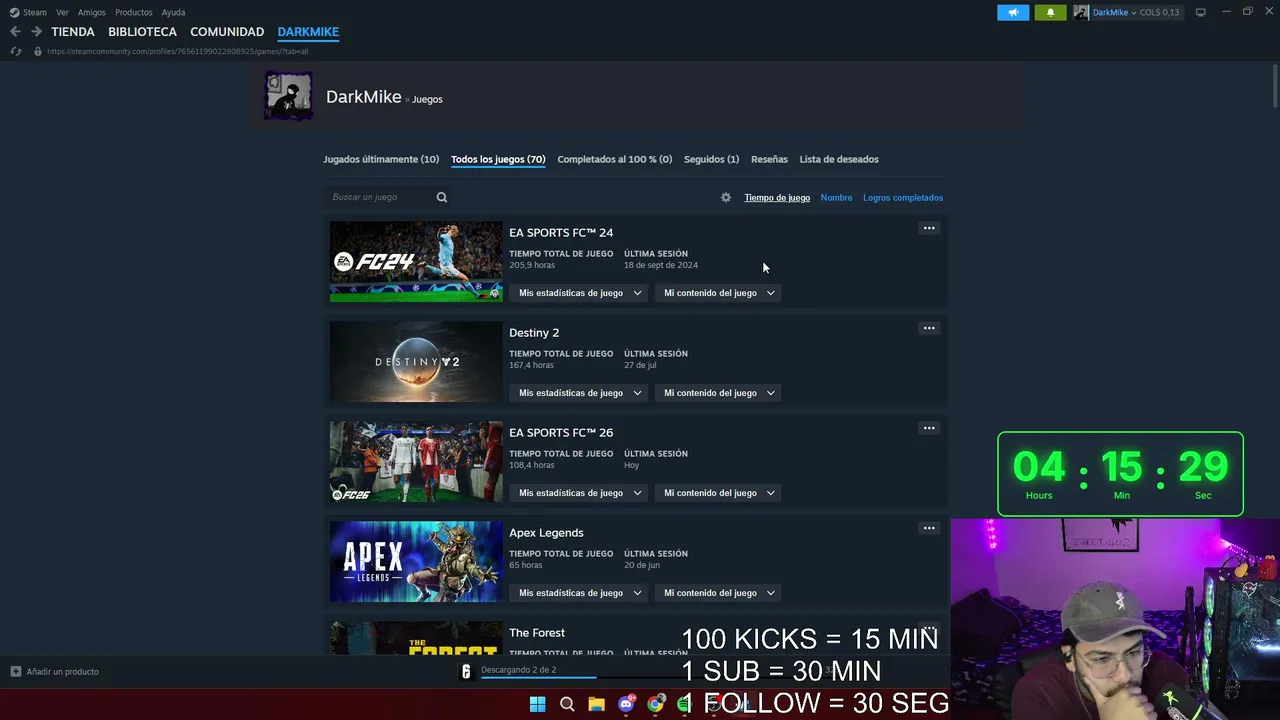This screenshot has height=720, width=1280.
Task: Expand Mis estadísticas de juego for Apex Legends
Action: pyautogui.click(x=580, y=593)
